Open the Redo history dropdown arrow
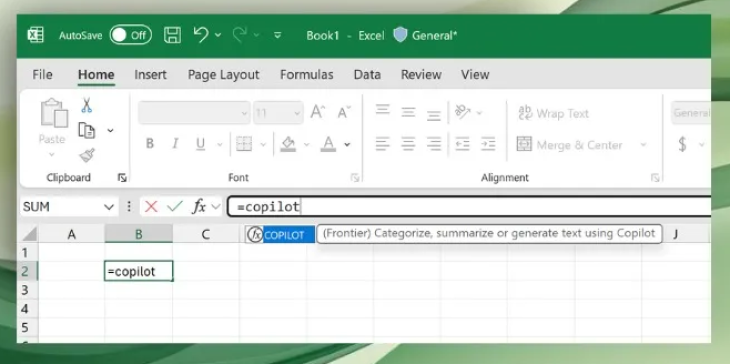The image size is (730, 364). coord(257,35)
